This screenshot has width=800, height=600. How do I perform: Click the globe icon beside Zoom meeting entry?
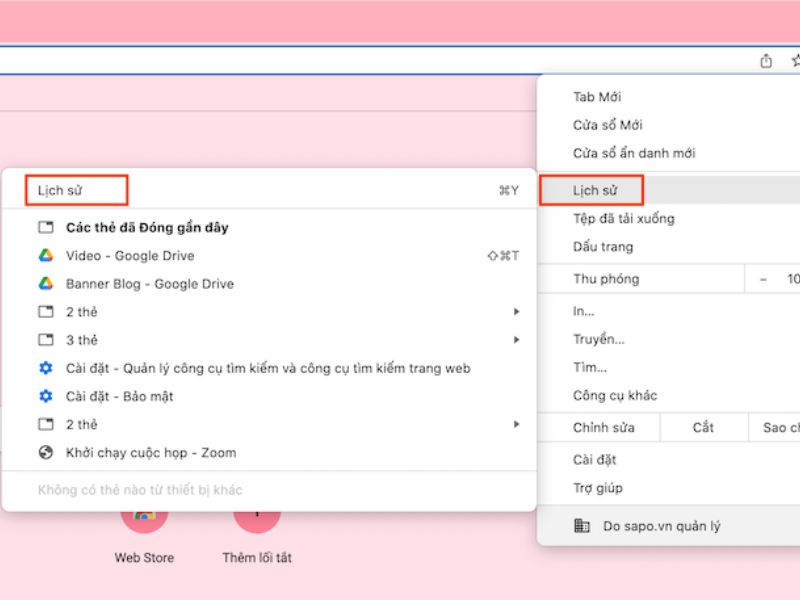44,452
